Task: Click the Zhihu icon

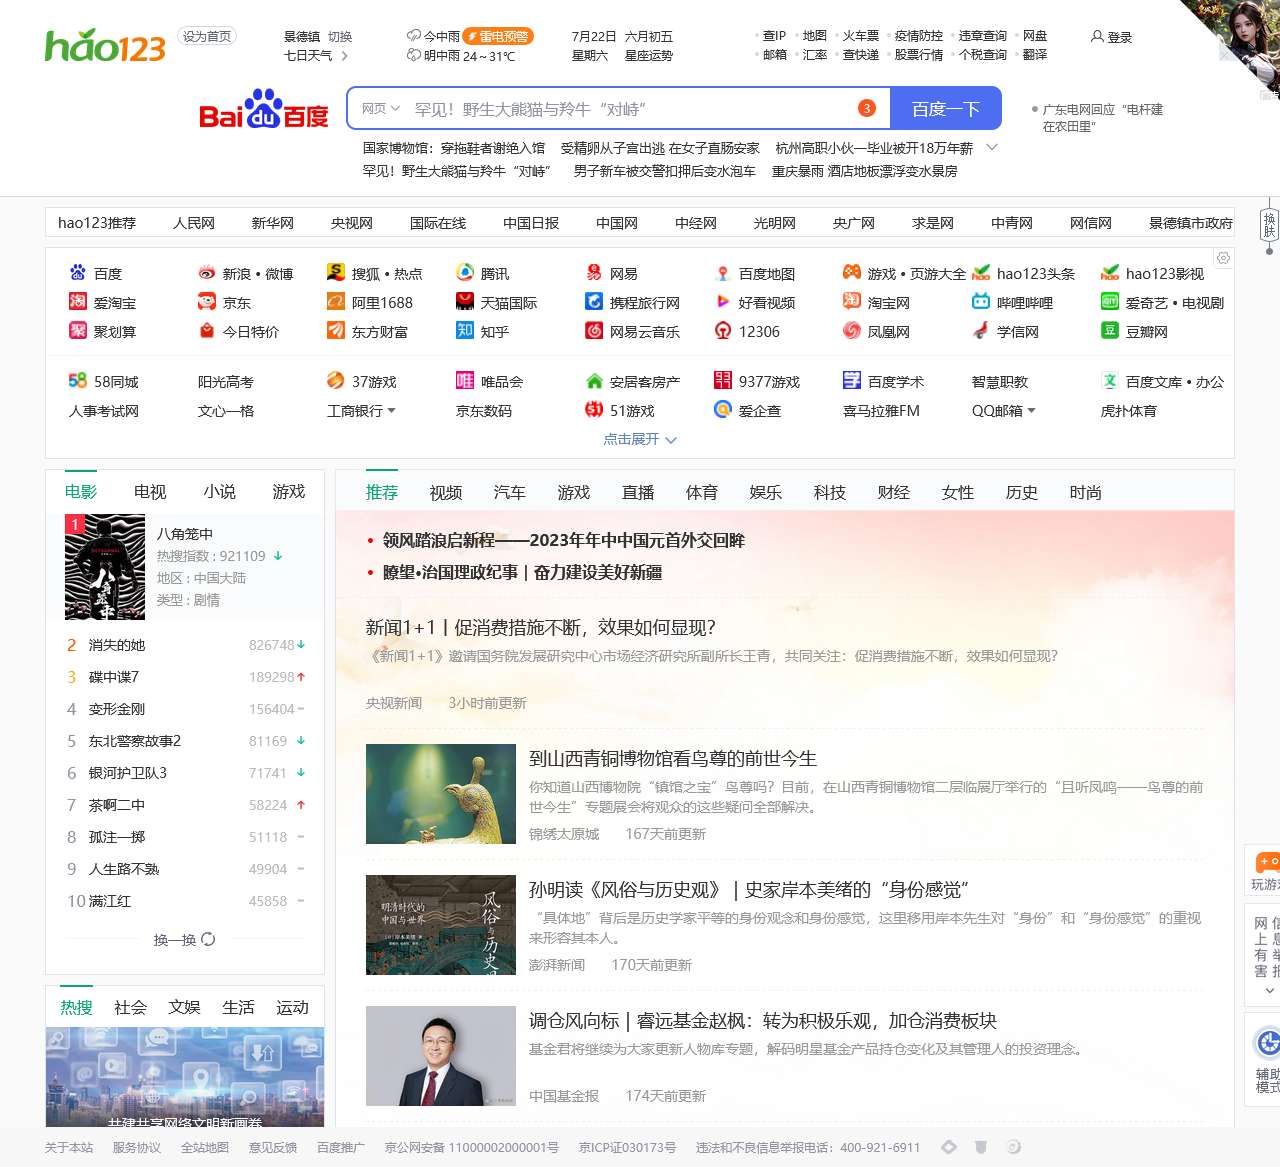Action: 465,331
